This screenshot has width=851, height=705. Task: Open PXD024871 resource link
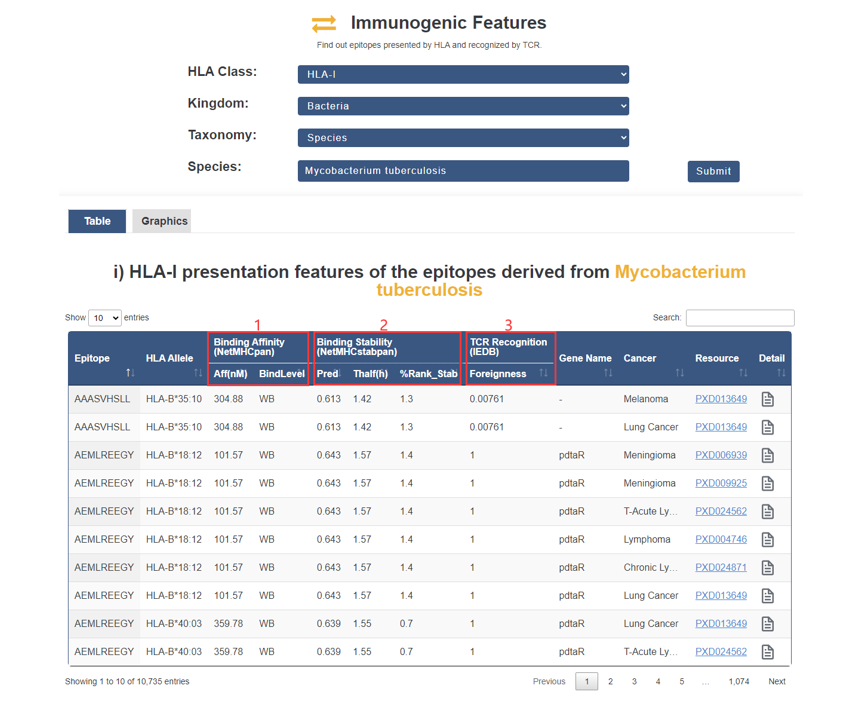720,567
